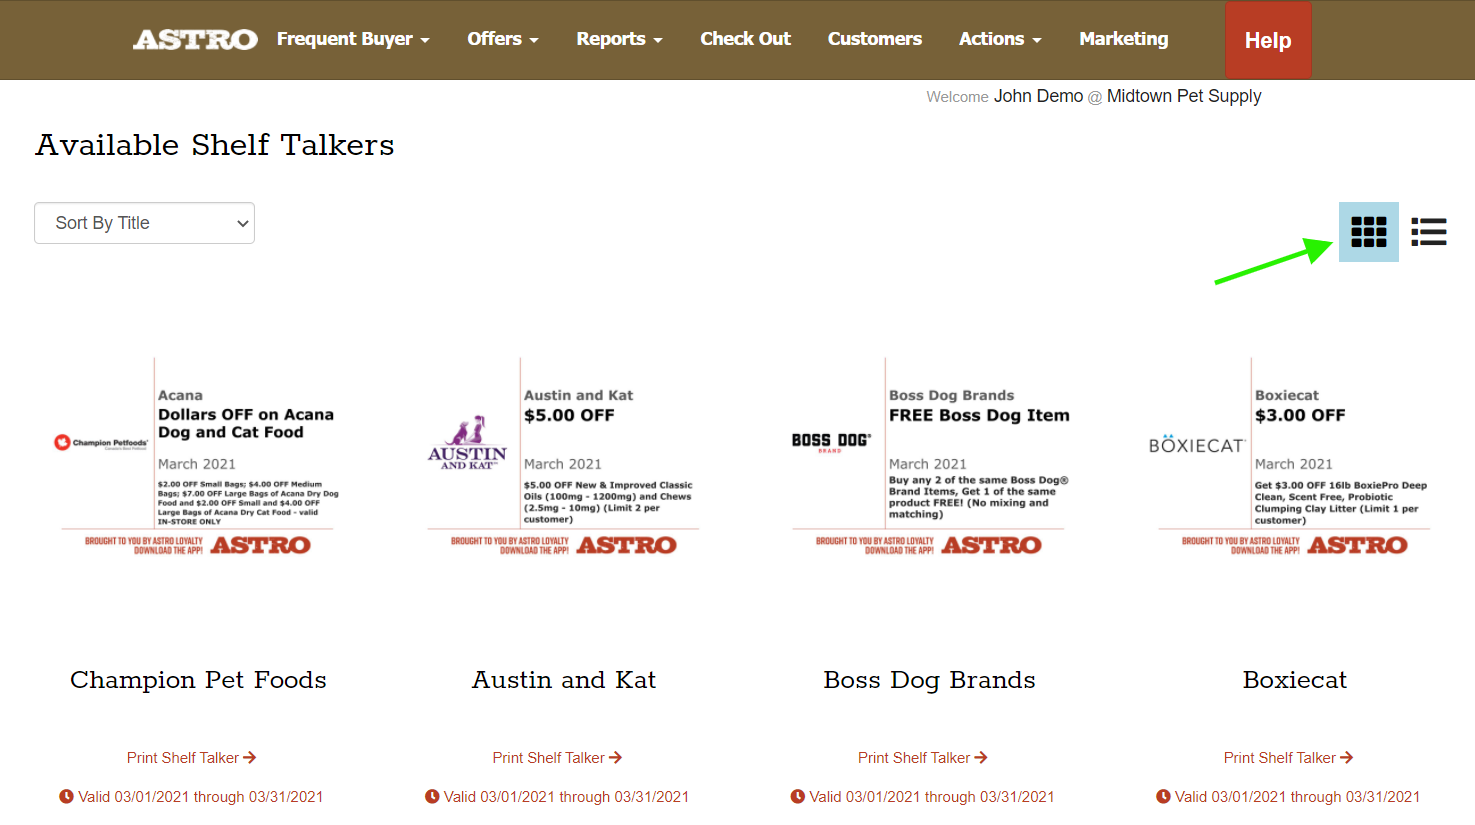Click clock icon under Boss Dog Brands
This screenshot has width=1475, height=825.
pos(798,797)
